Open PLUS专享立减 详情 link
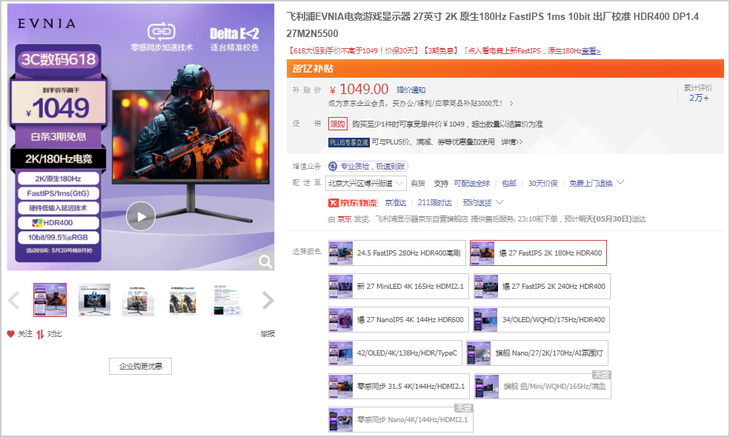The height and width of the screenshot is (437, 730). (x=512, y=141)
